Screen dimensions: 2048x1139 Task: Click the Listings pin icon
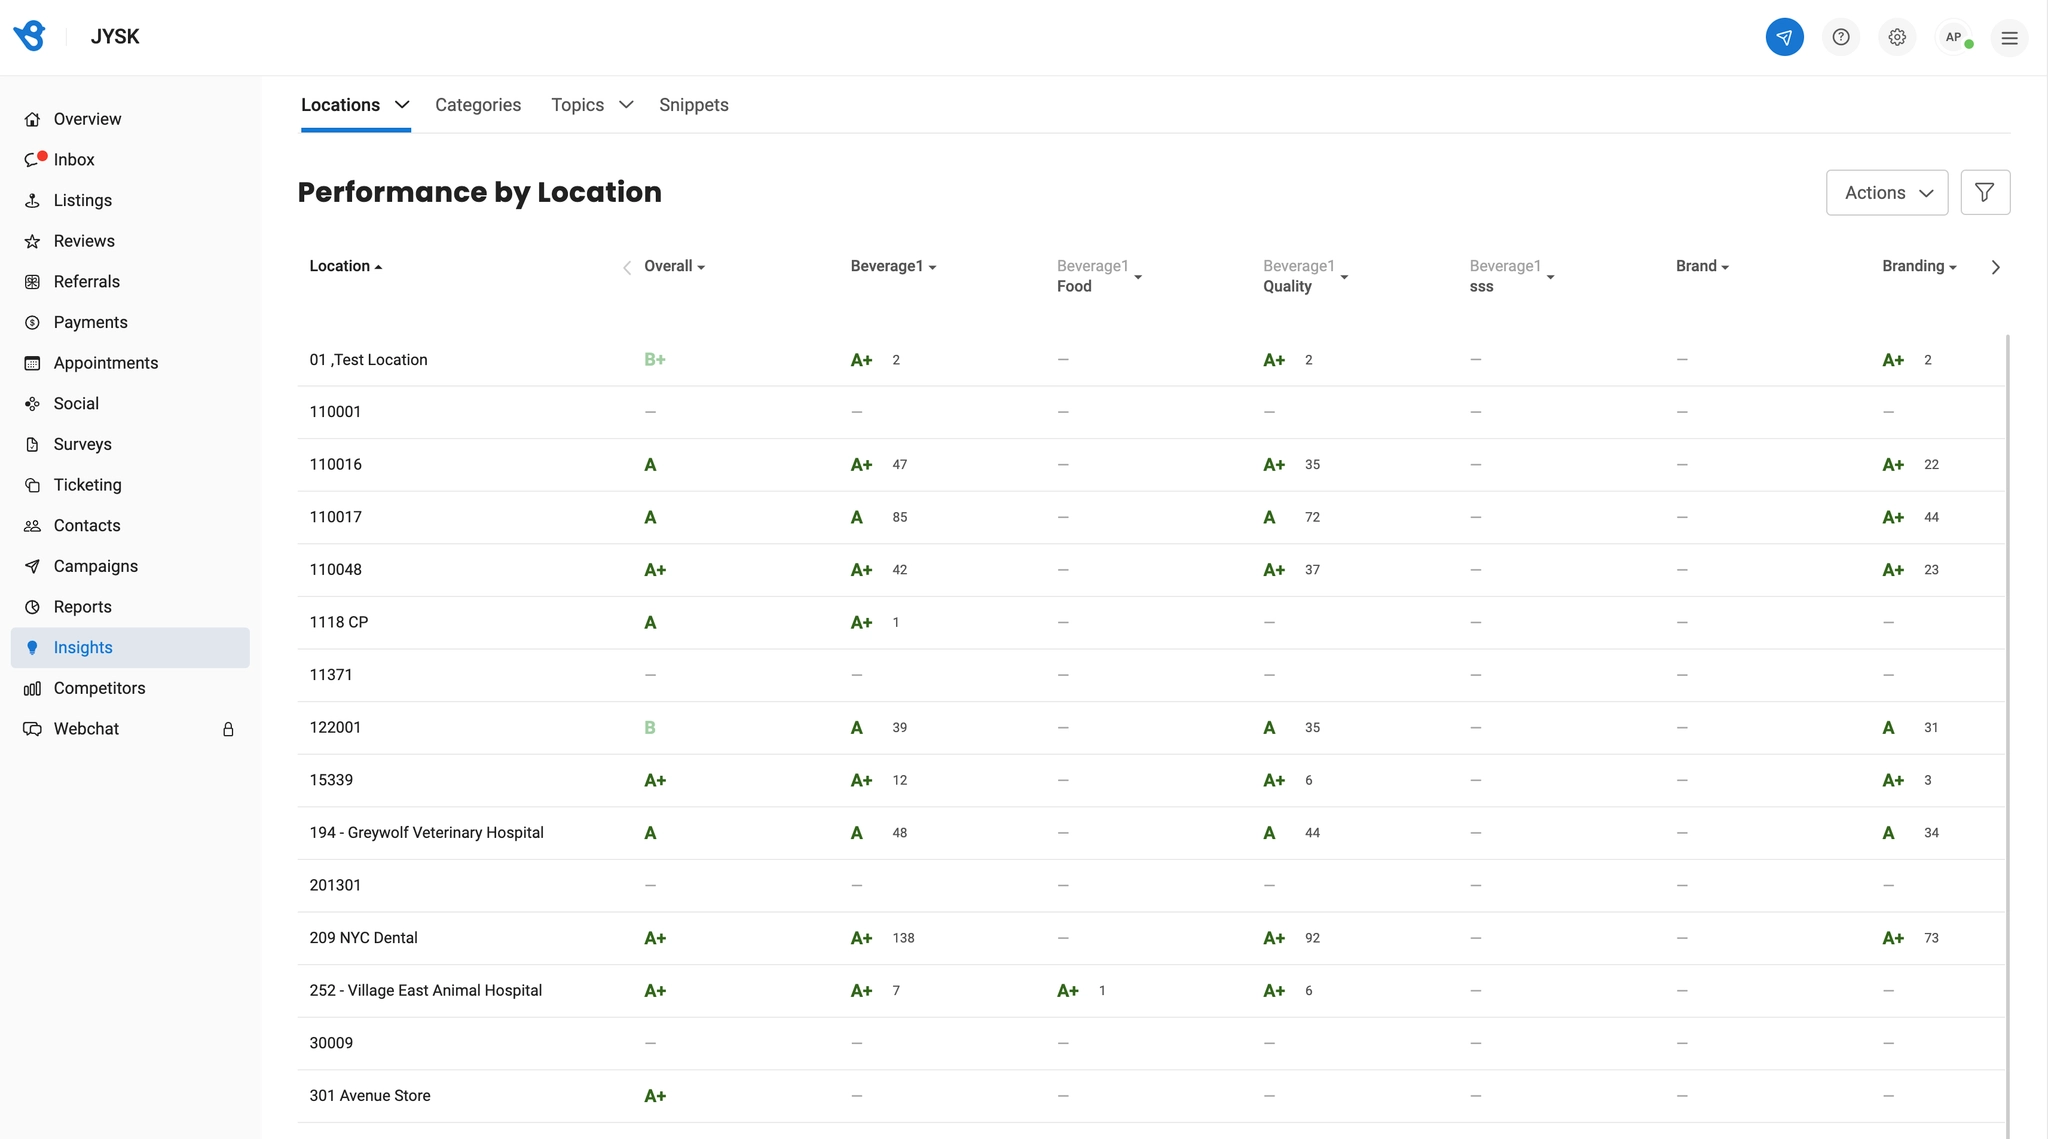[32, 200]
